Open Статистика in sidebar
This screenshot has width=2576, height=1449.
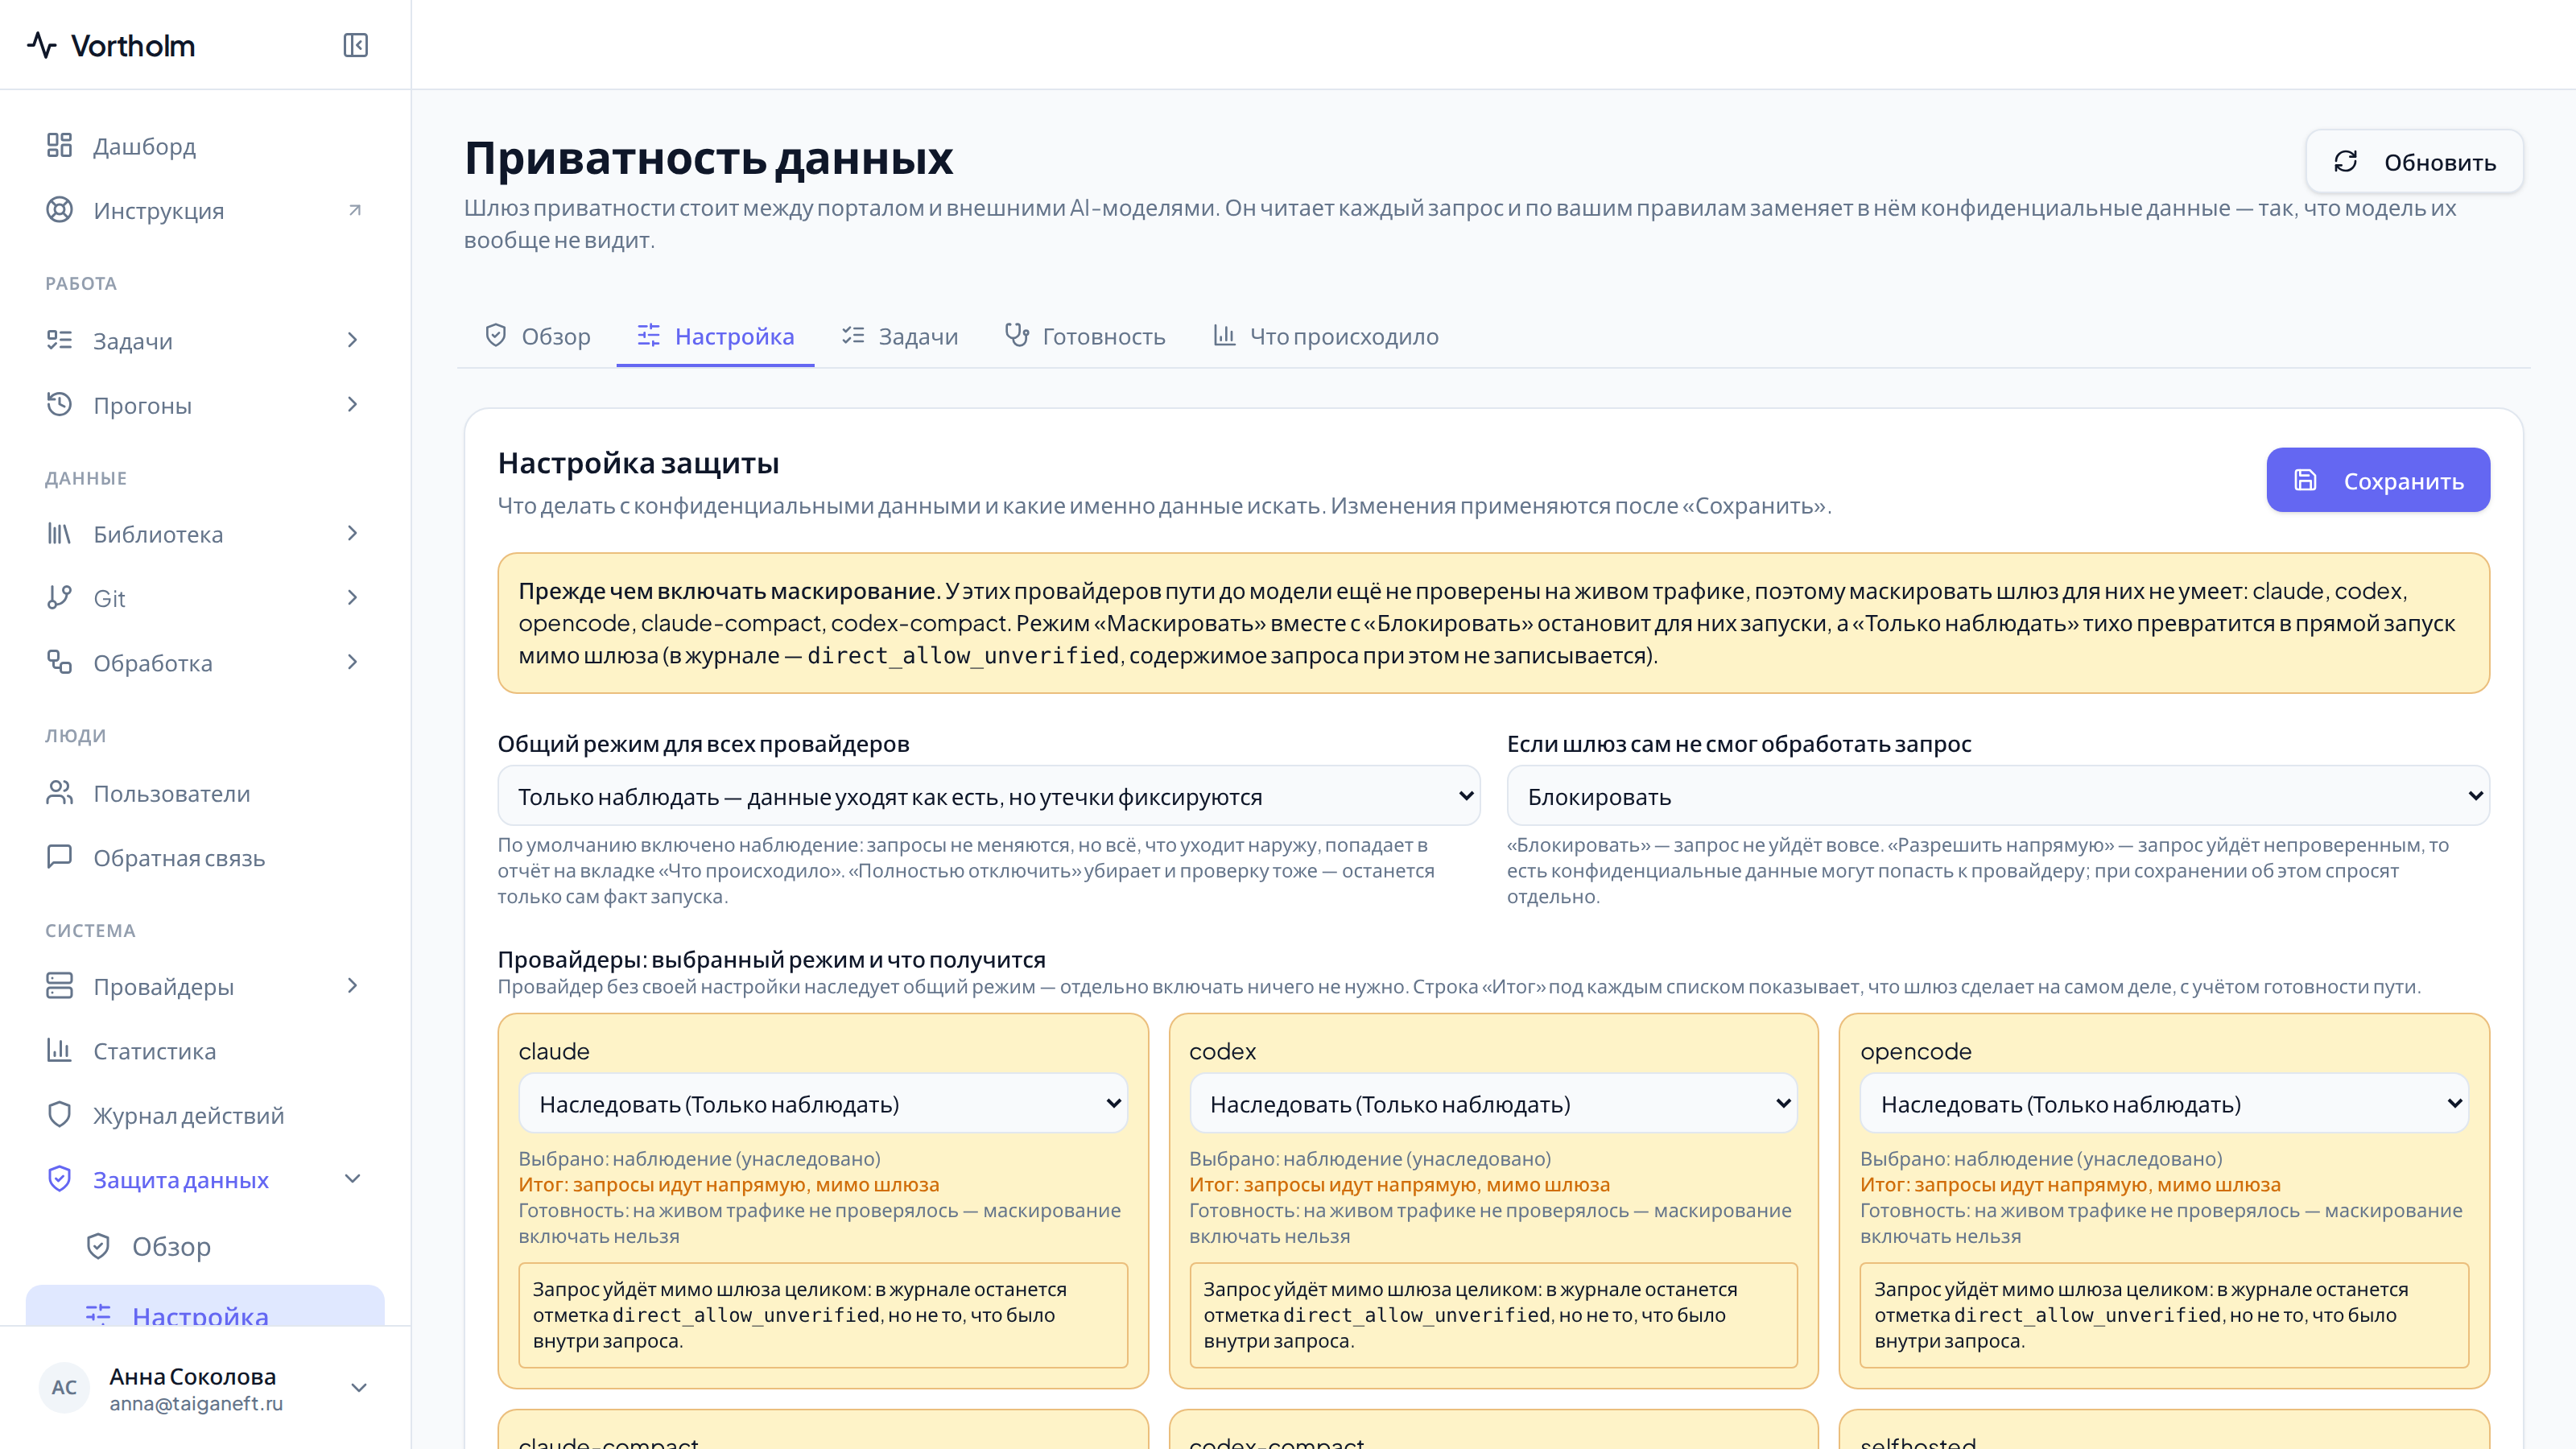[205, 1050]
